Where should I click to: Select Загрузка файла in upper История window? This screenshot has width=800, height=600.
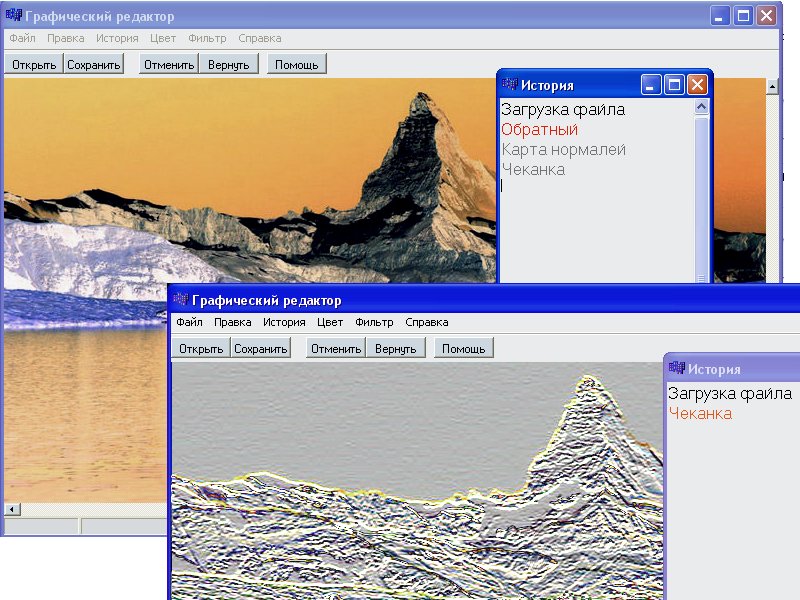pyautogui.click(x=563, y=110)
